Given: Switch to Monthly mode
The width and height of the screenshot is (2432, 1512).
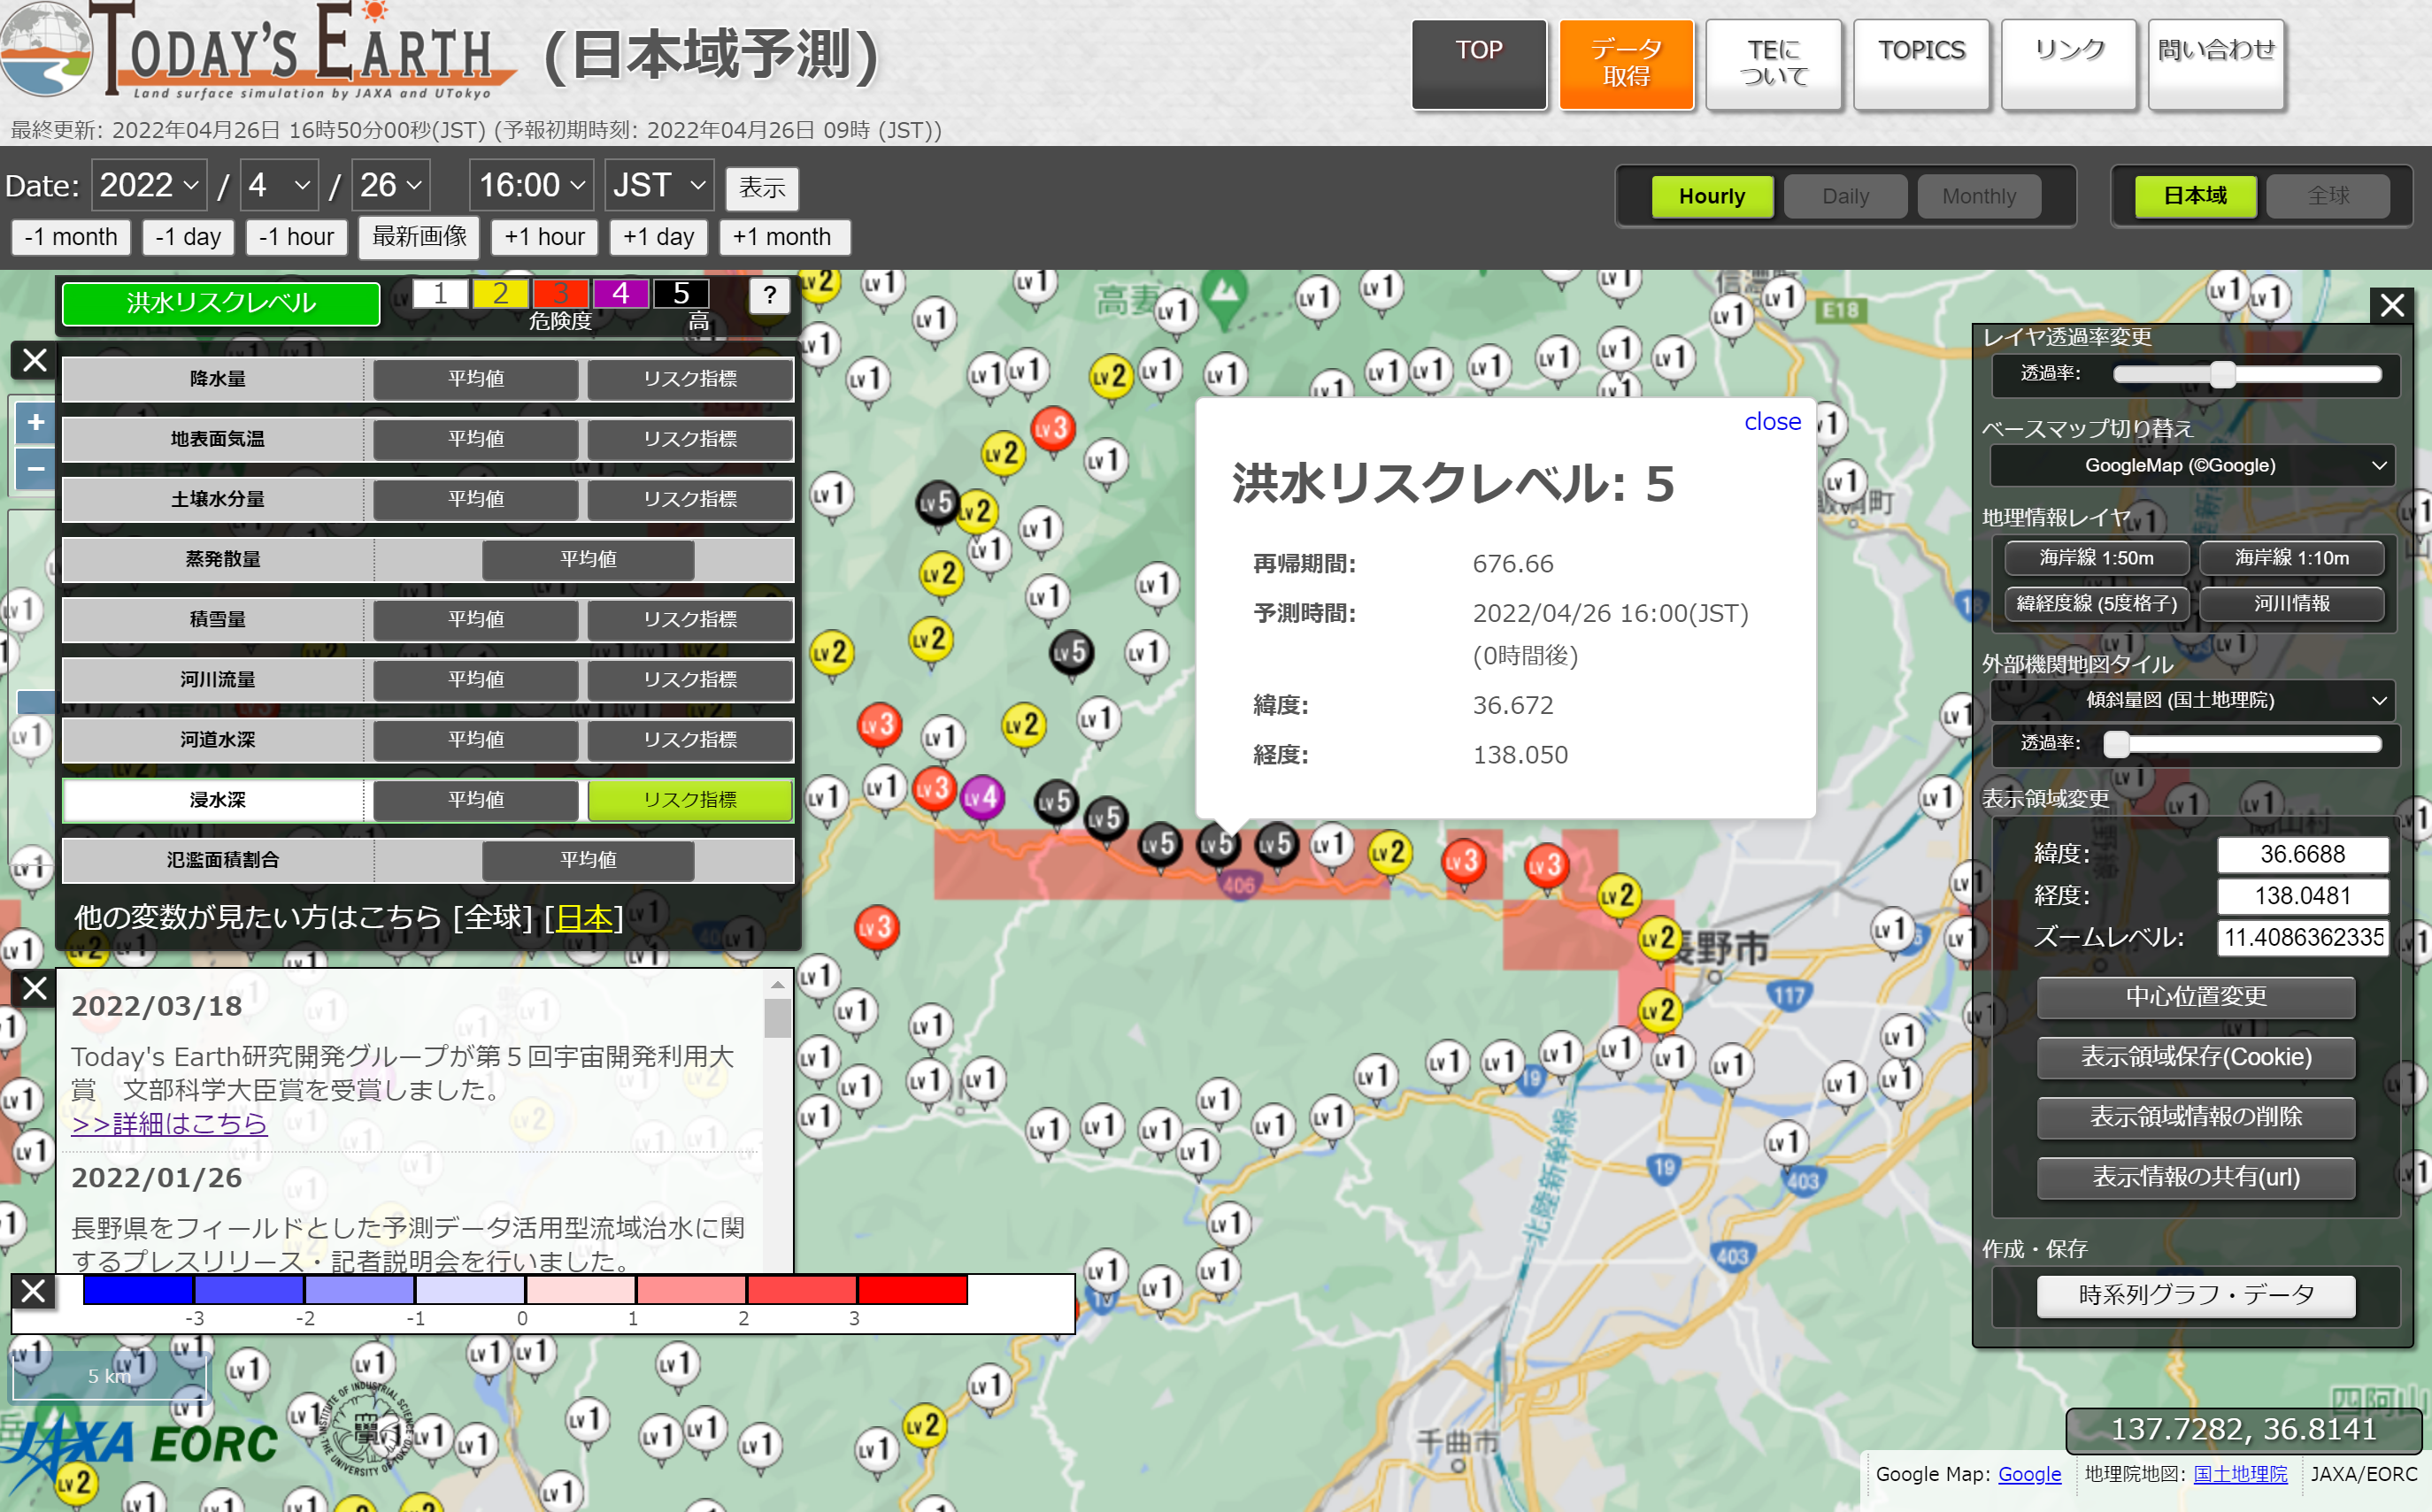Looking at the screenshot, I should click(x=1978, y=196).
